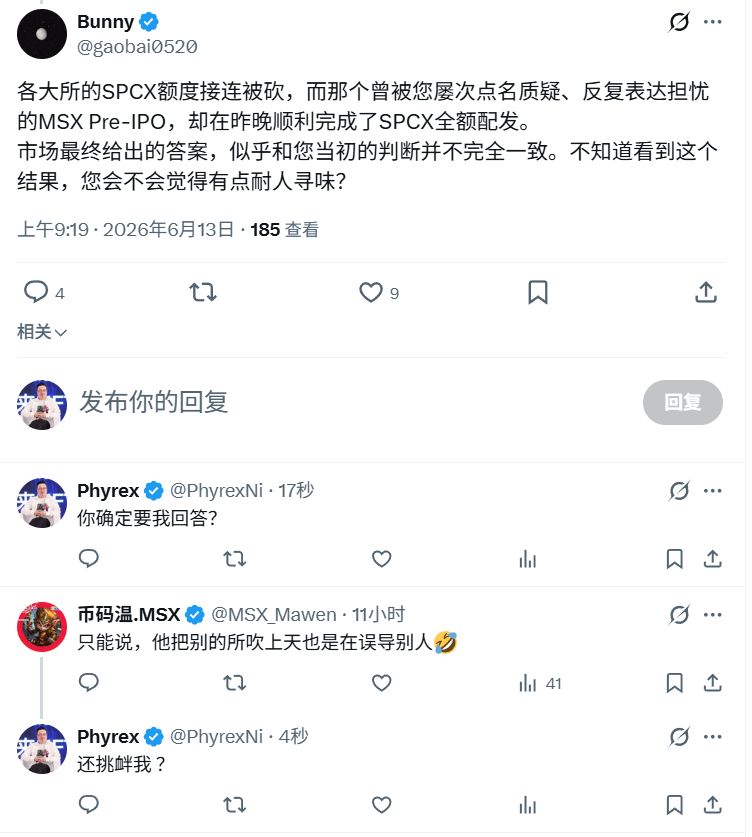
Task: Open @MSX_Mawen profile link
Action: pyautogui.click(x=274, y=614)
